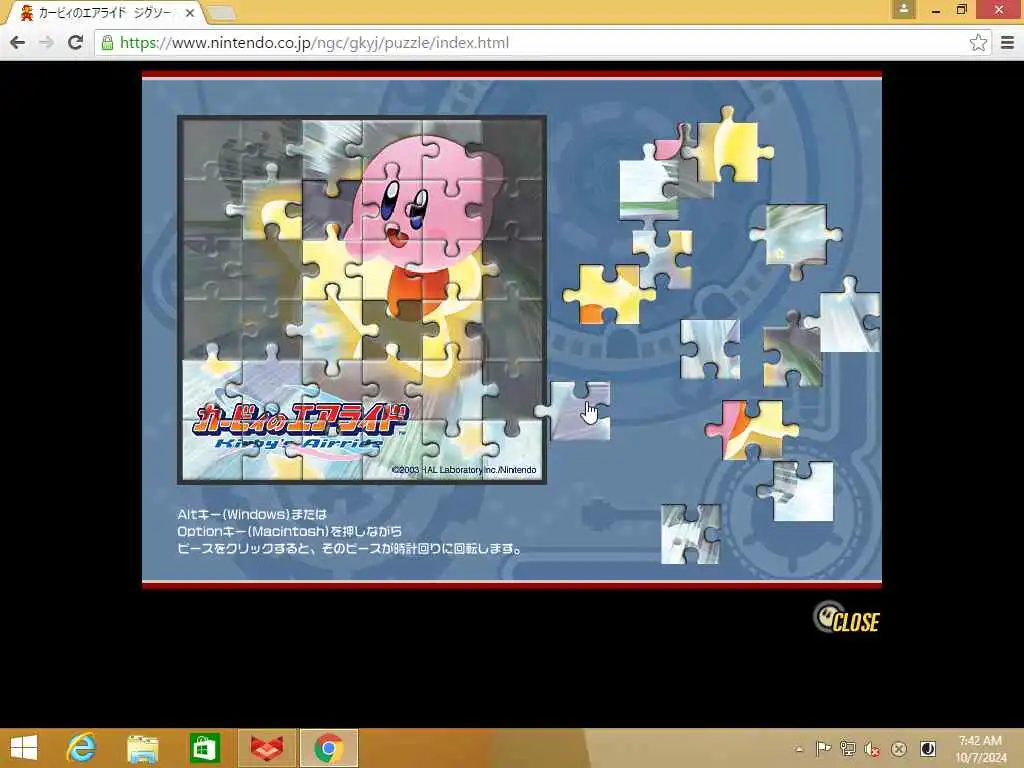The width and height of the screenshot is (1024, 768).
Task: Click the ©2003 HAL Laboratory copyright piece
Action: click(x=463, y=470)
